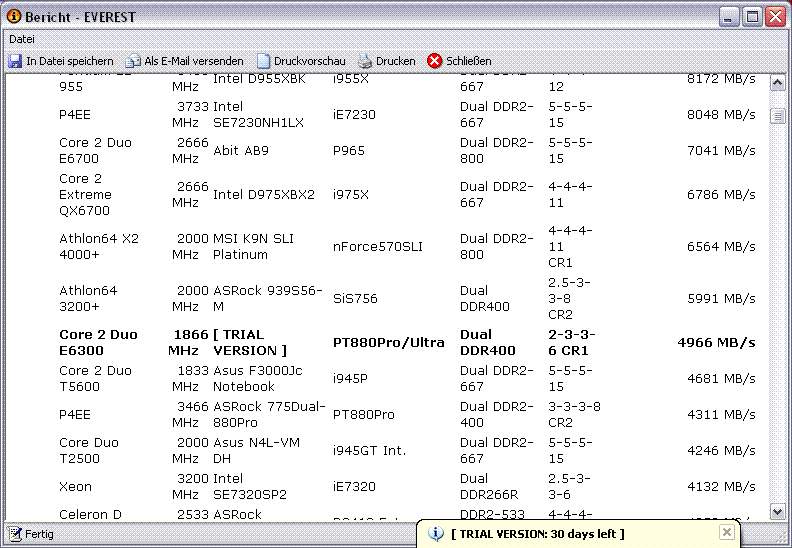Click Asus F3000Jc Notebook cell

point(258,378)
